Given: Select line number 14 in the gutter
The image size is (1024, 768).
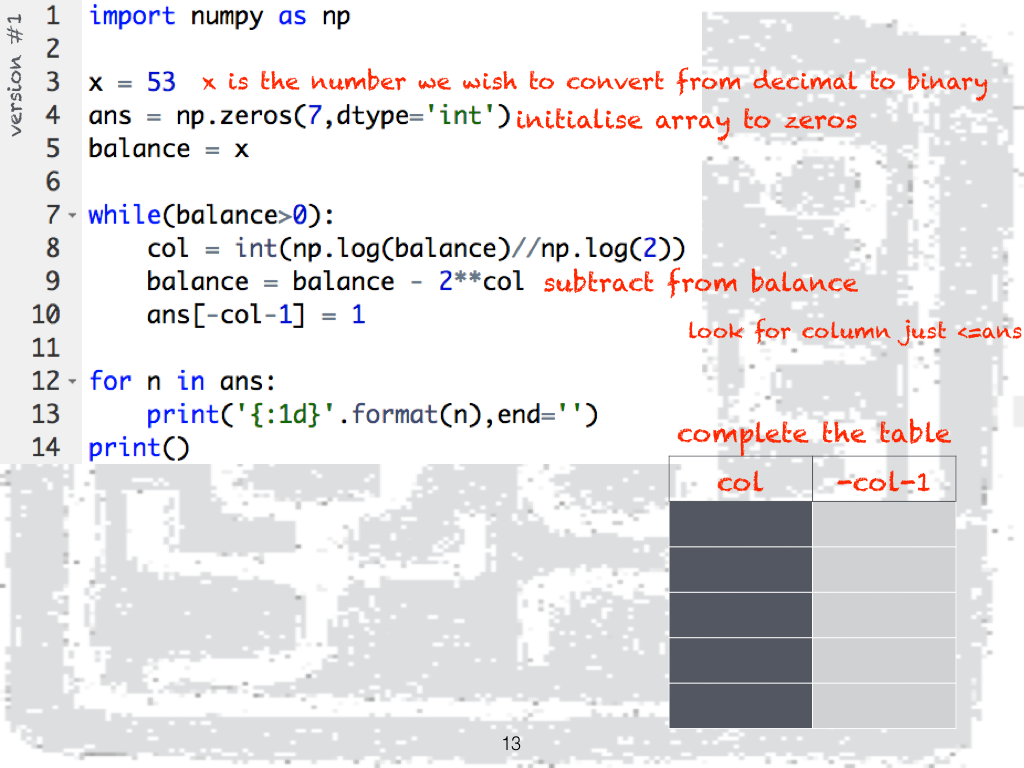Looking at the screenshot, I should (45, 447).
